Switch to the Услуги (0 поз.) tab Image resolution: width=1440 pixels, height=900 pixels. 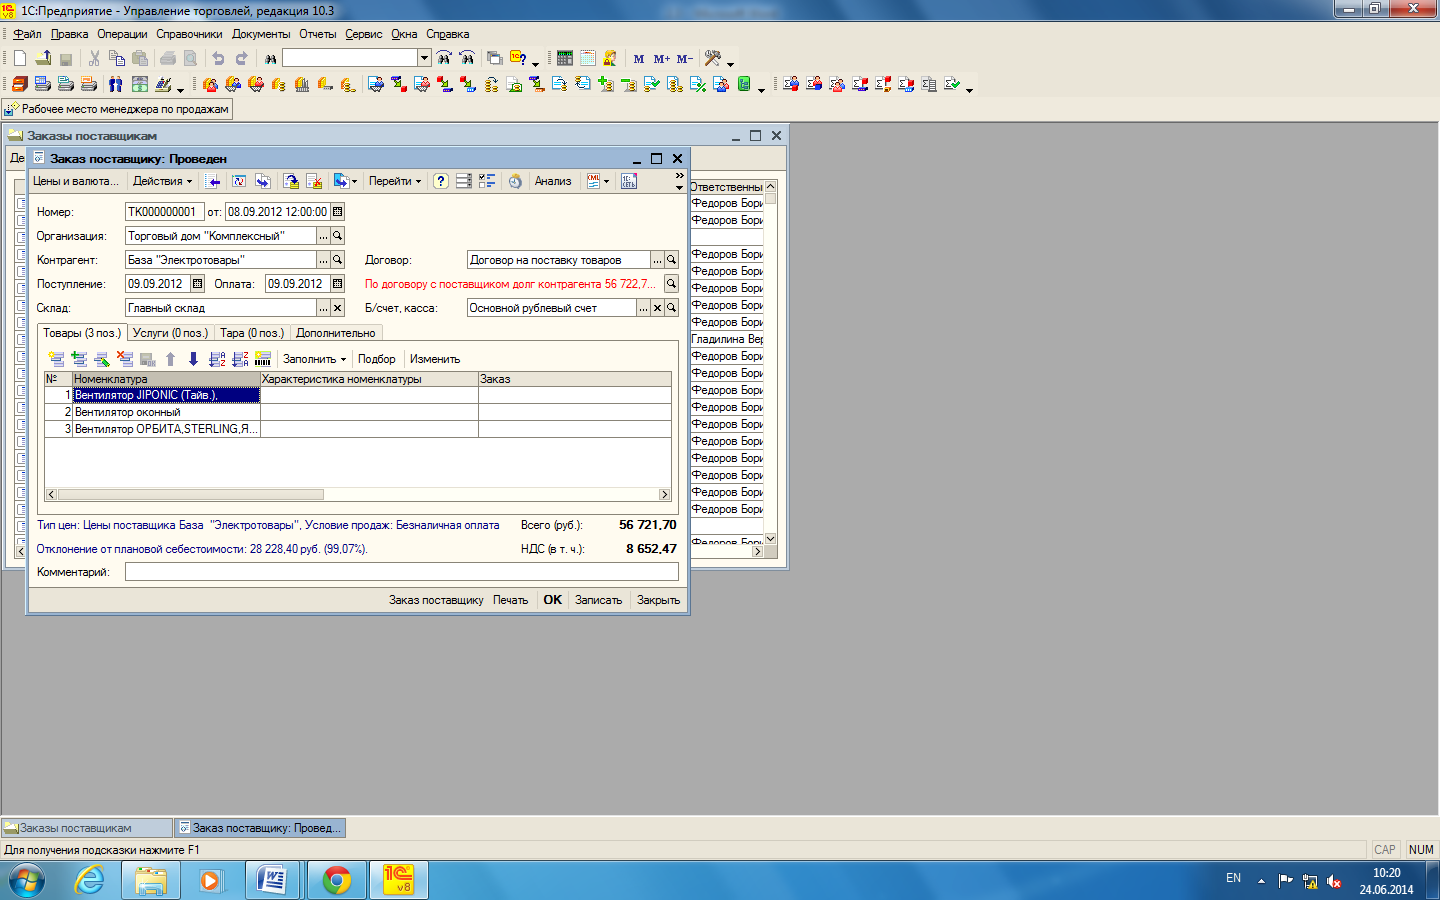click(x=170, y=333)
